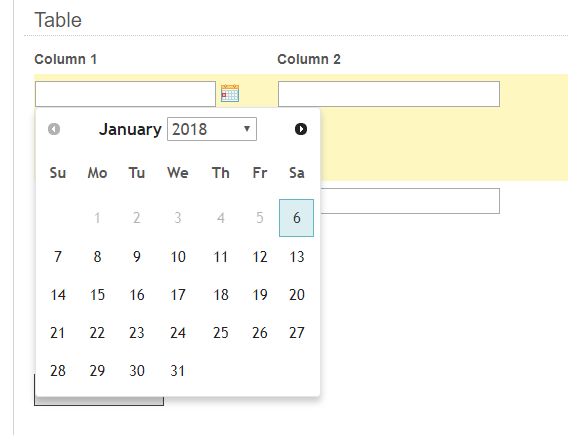The width and height of the screenshot is (568, 435).
Task: Focus the Column 1 date input
Action: click(125, 94)
